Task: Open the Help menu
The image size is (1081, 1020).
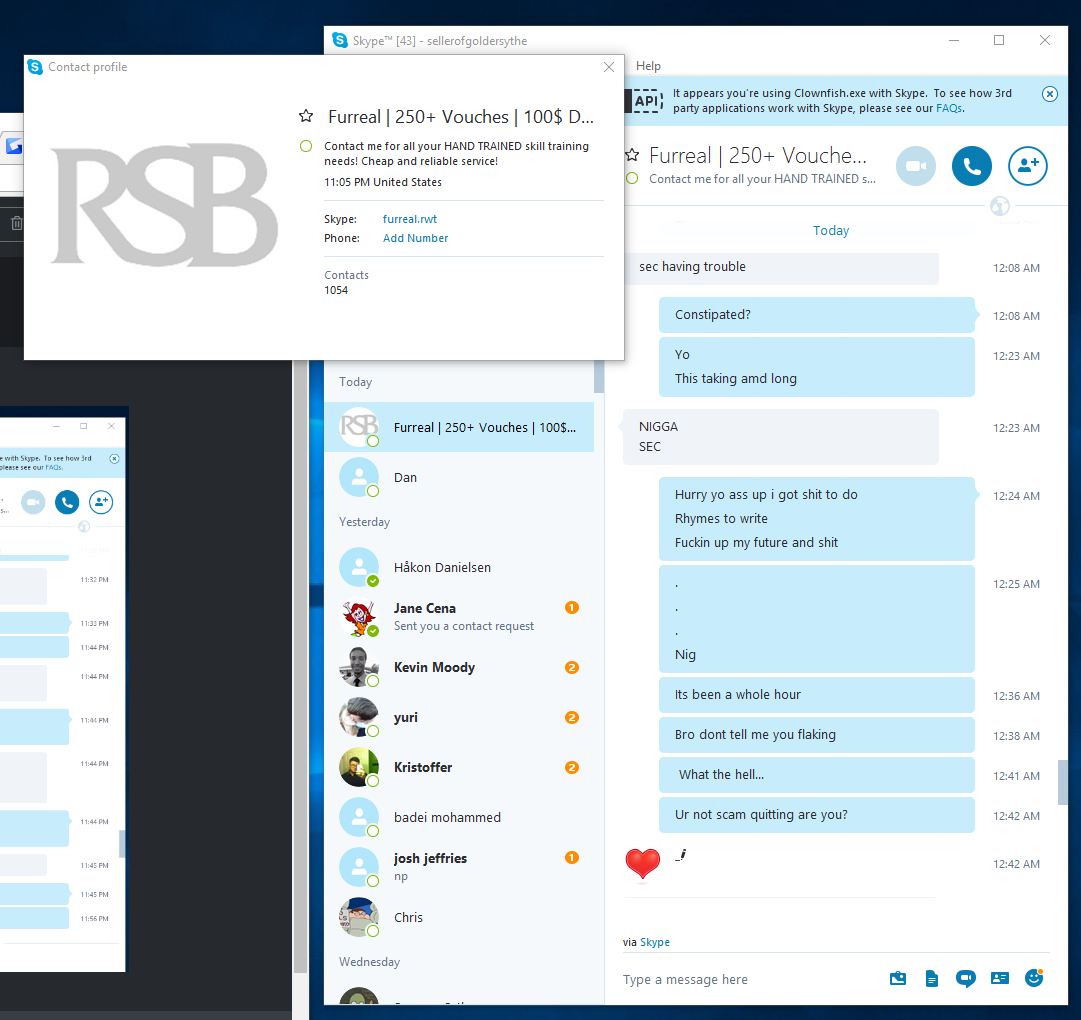Action: pos(648,66)
